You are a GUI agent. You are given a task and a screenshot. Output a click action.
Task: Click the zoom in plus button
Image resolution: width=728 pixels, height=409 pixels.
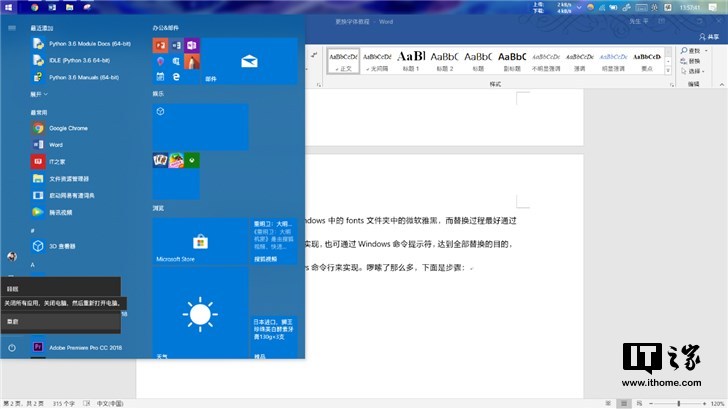(x=704, y=403)
